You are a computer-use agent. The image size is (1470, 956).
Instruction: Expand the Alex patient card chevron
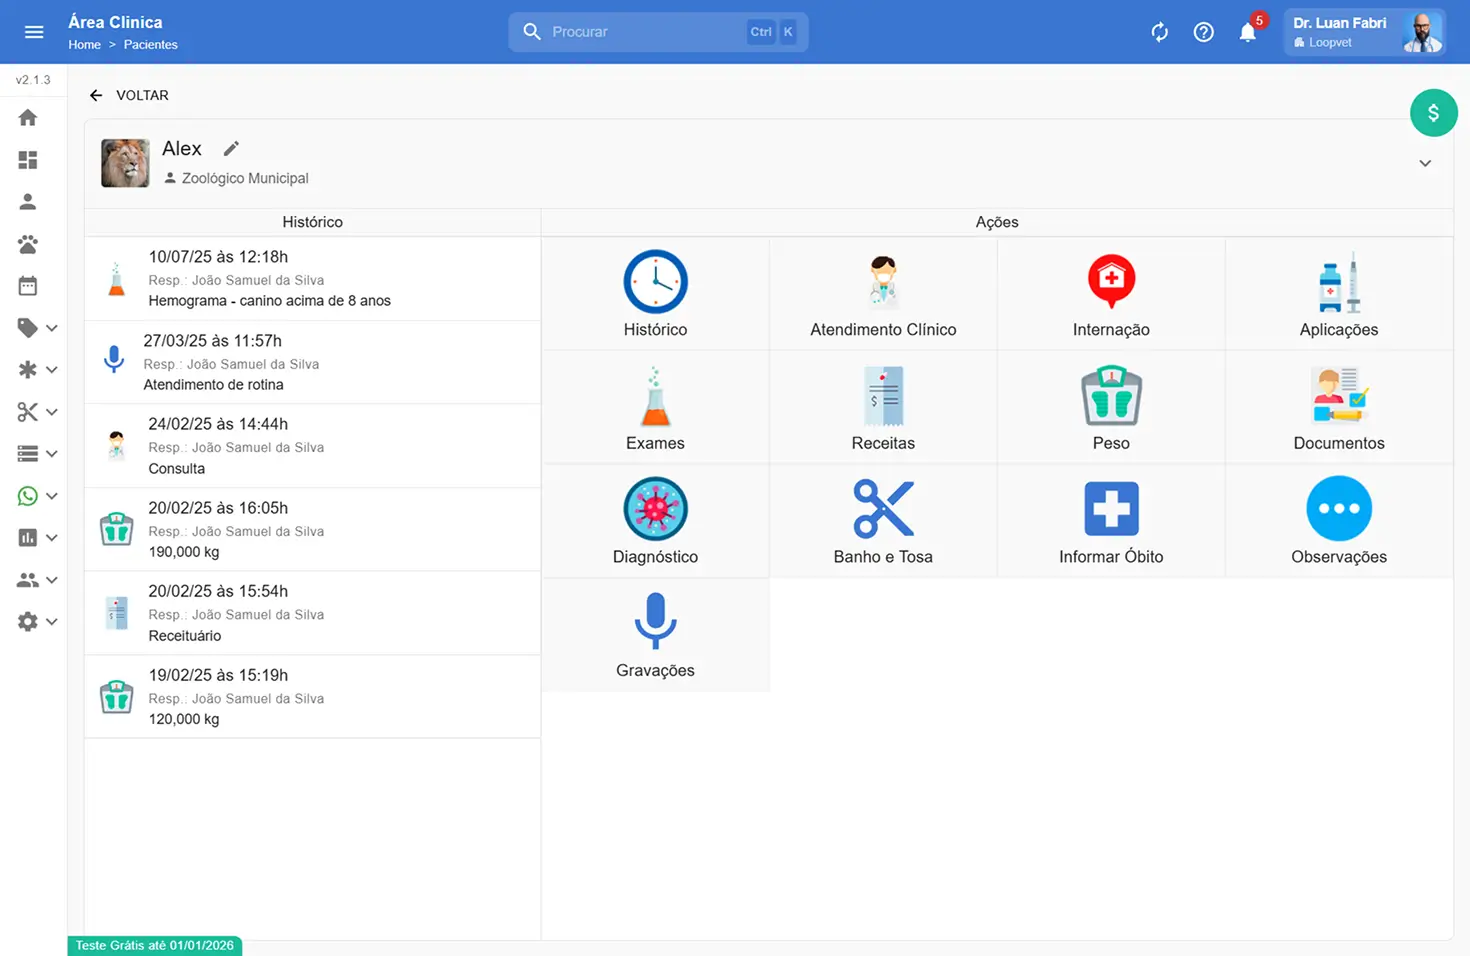[1425, 163]
